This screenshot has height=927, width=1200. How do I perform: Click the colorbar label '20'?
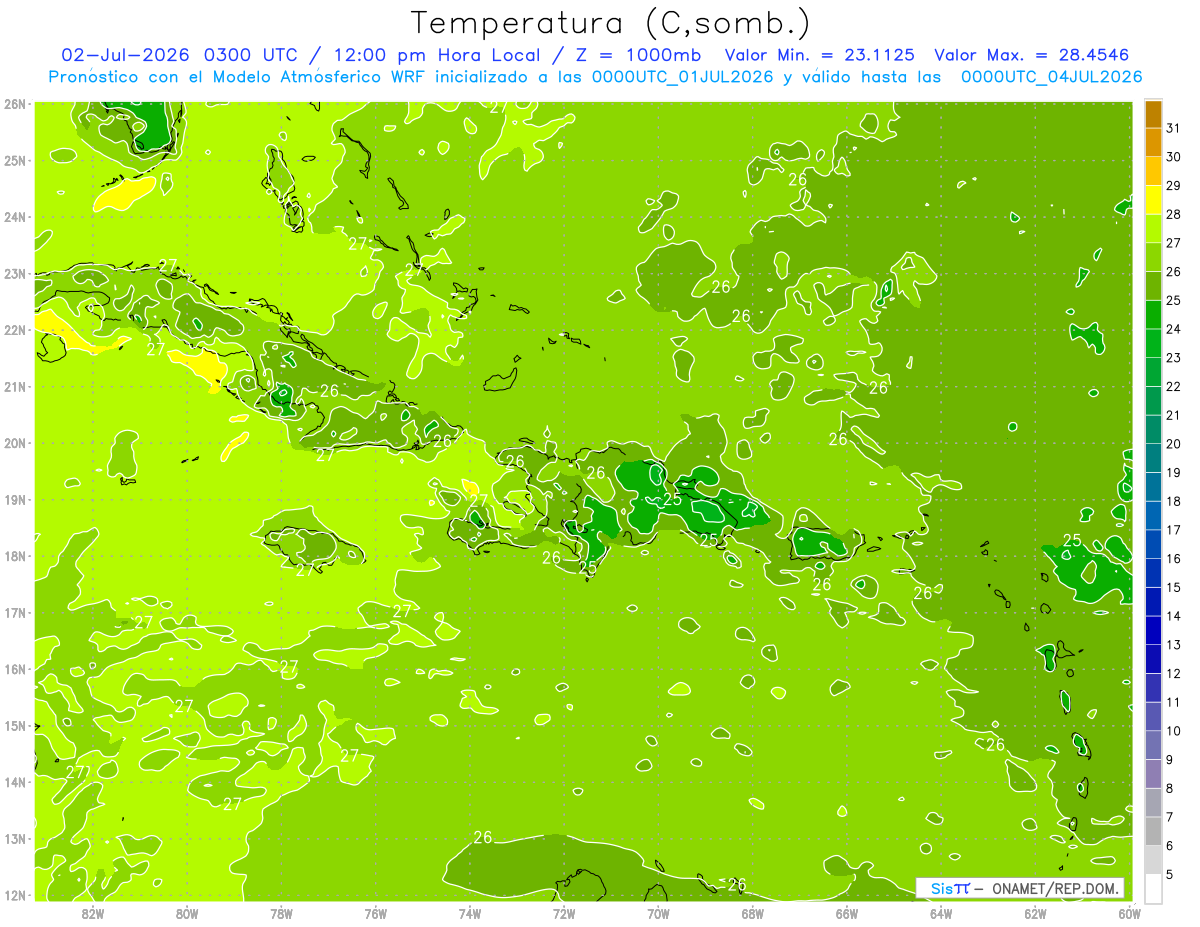click(x=1174, y=444)
